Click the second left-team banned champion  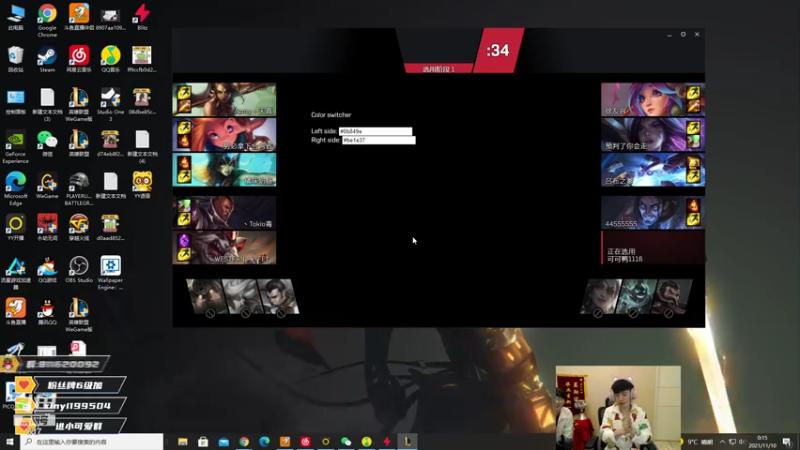pyautogui.click(x=241, y=296)
